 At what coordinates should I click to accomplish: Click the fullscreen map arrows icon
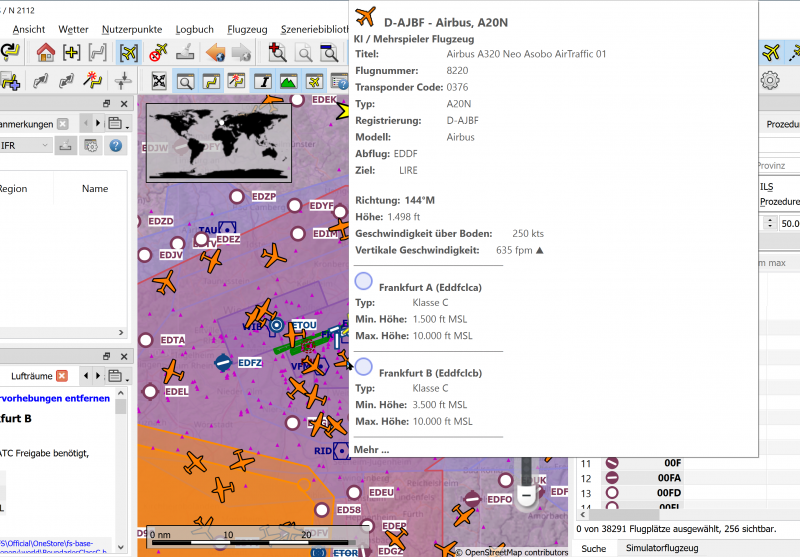click(159, 81)
